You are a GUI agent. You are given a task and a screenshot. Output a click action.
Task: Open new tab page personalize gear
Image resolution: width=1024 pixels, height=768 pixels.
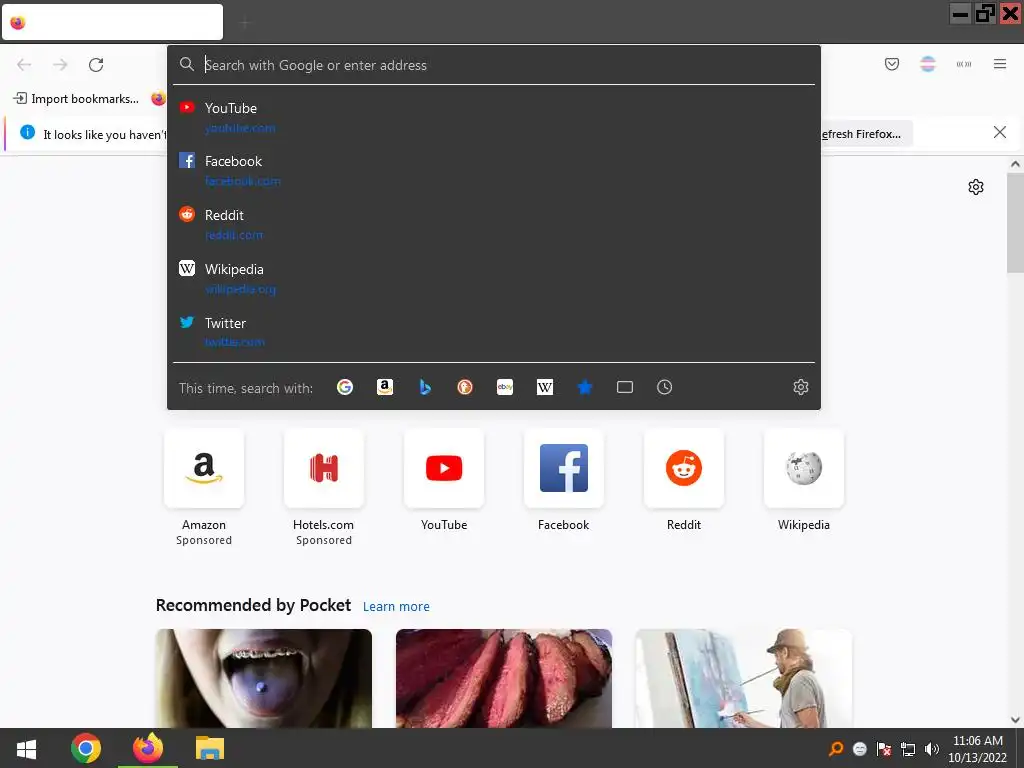click(x=975, y=187)
